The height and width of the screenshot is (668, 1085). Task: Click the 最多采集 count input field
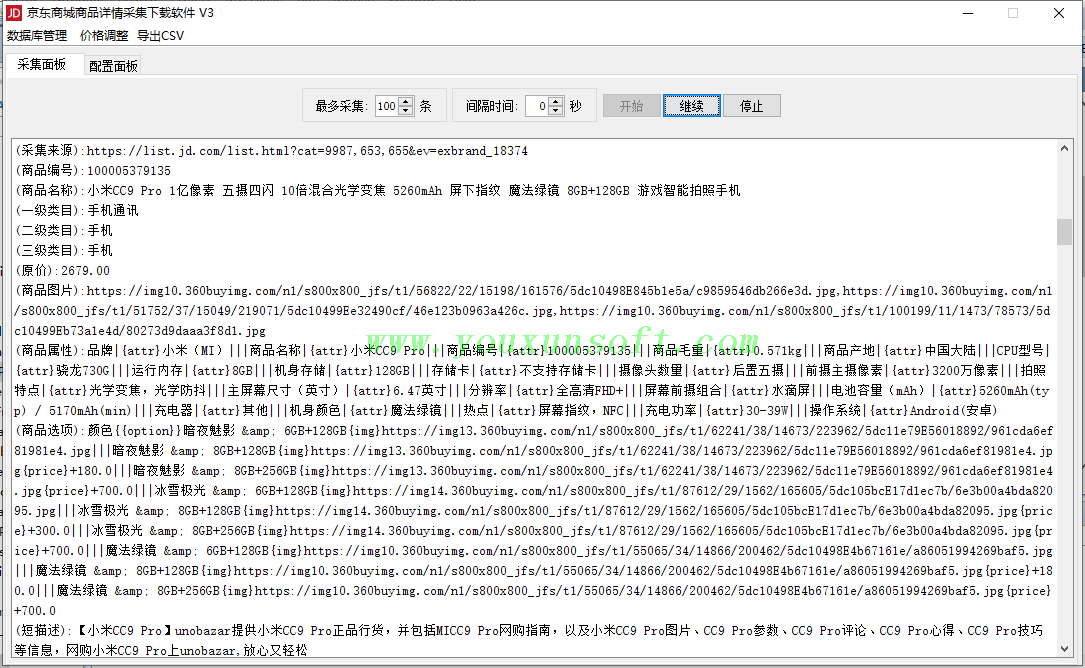pos(387,106)
